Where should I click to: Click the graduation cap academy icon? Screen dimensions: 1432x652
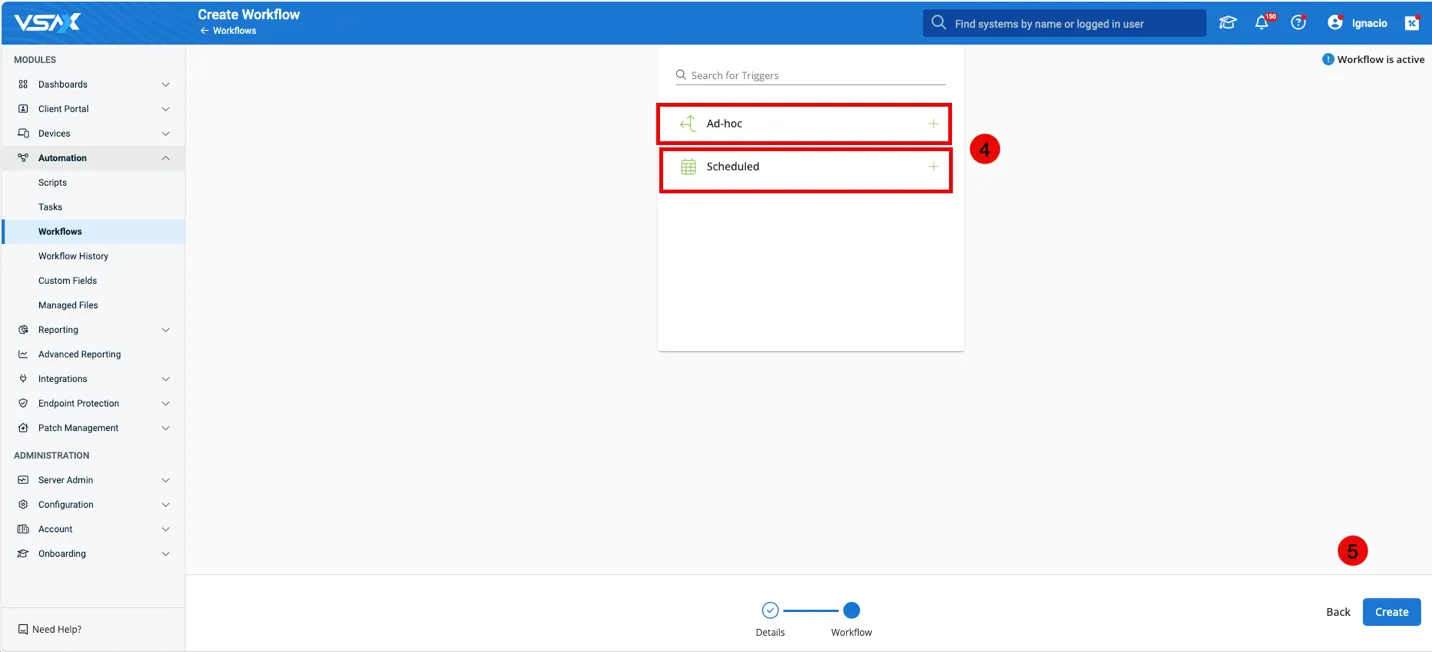1227,23
